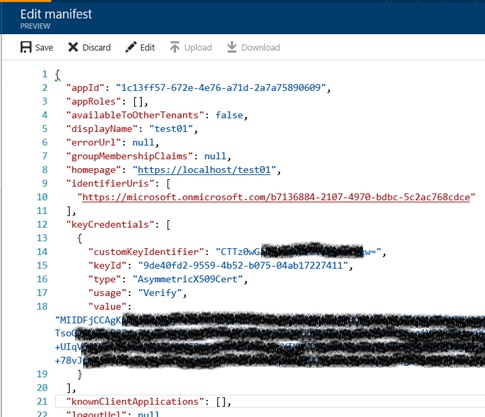Click the Save button label

click(44, 48)
